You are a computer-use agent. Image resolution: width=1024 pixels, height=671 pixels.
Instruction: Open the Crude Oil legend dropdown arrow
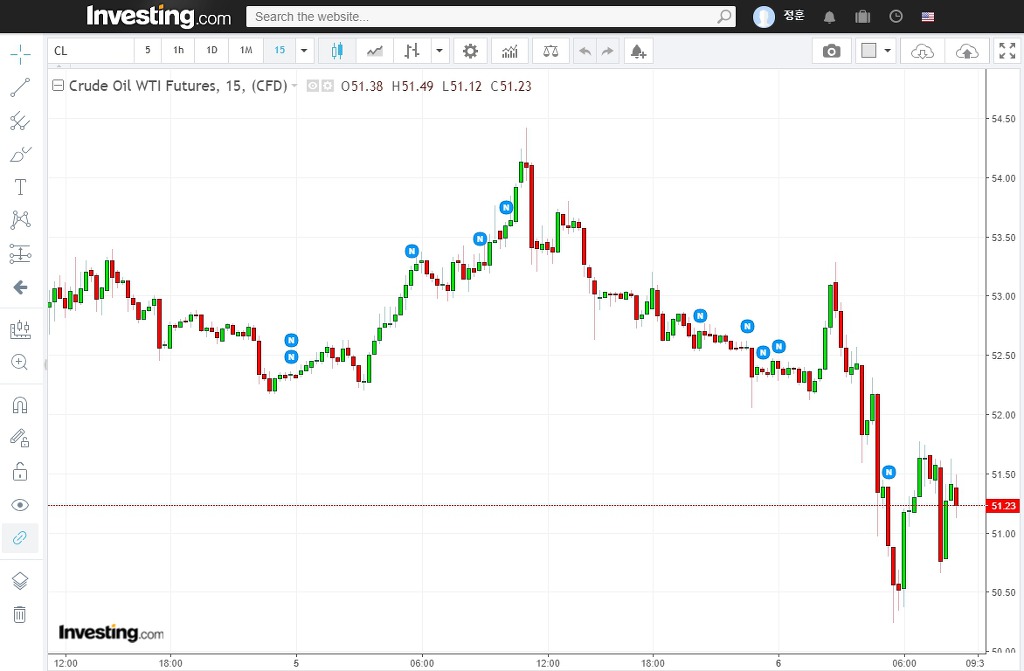[x=295, y=86]
